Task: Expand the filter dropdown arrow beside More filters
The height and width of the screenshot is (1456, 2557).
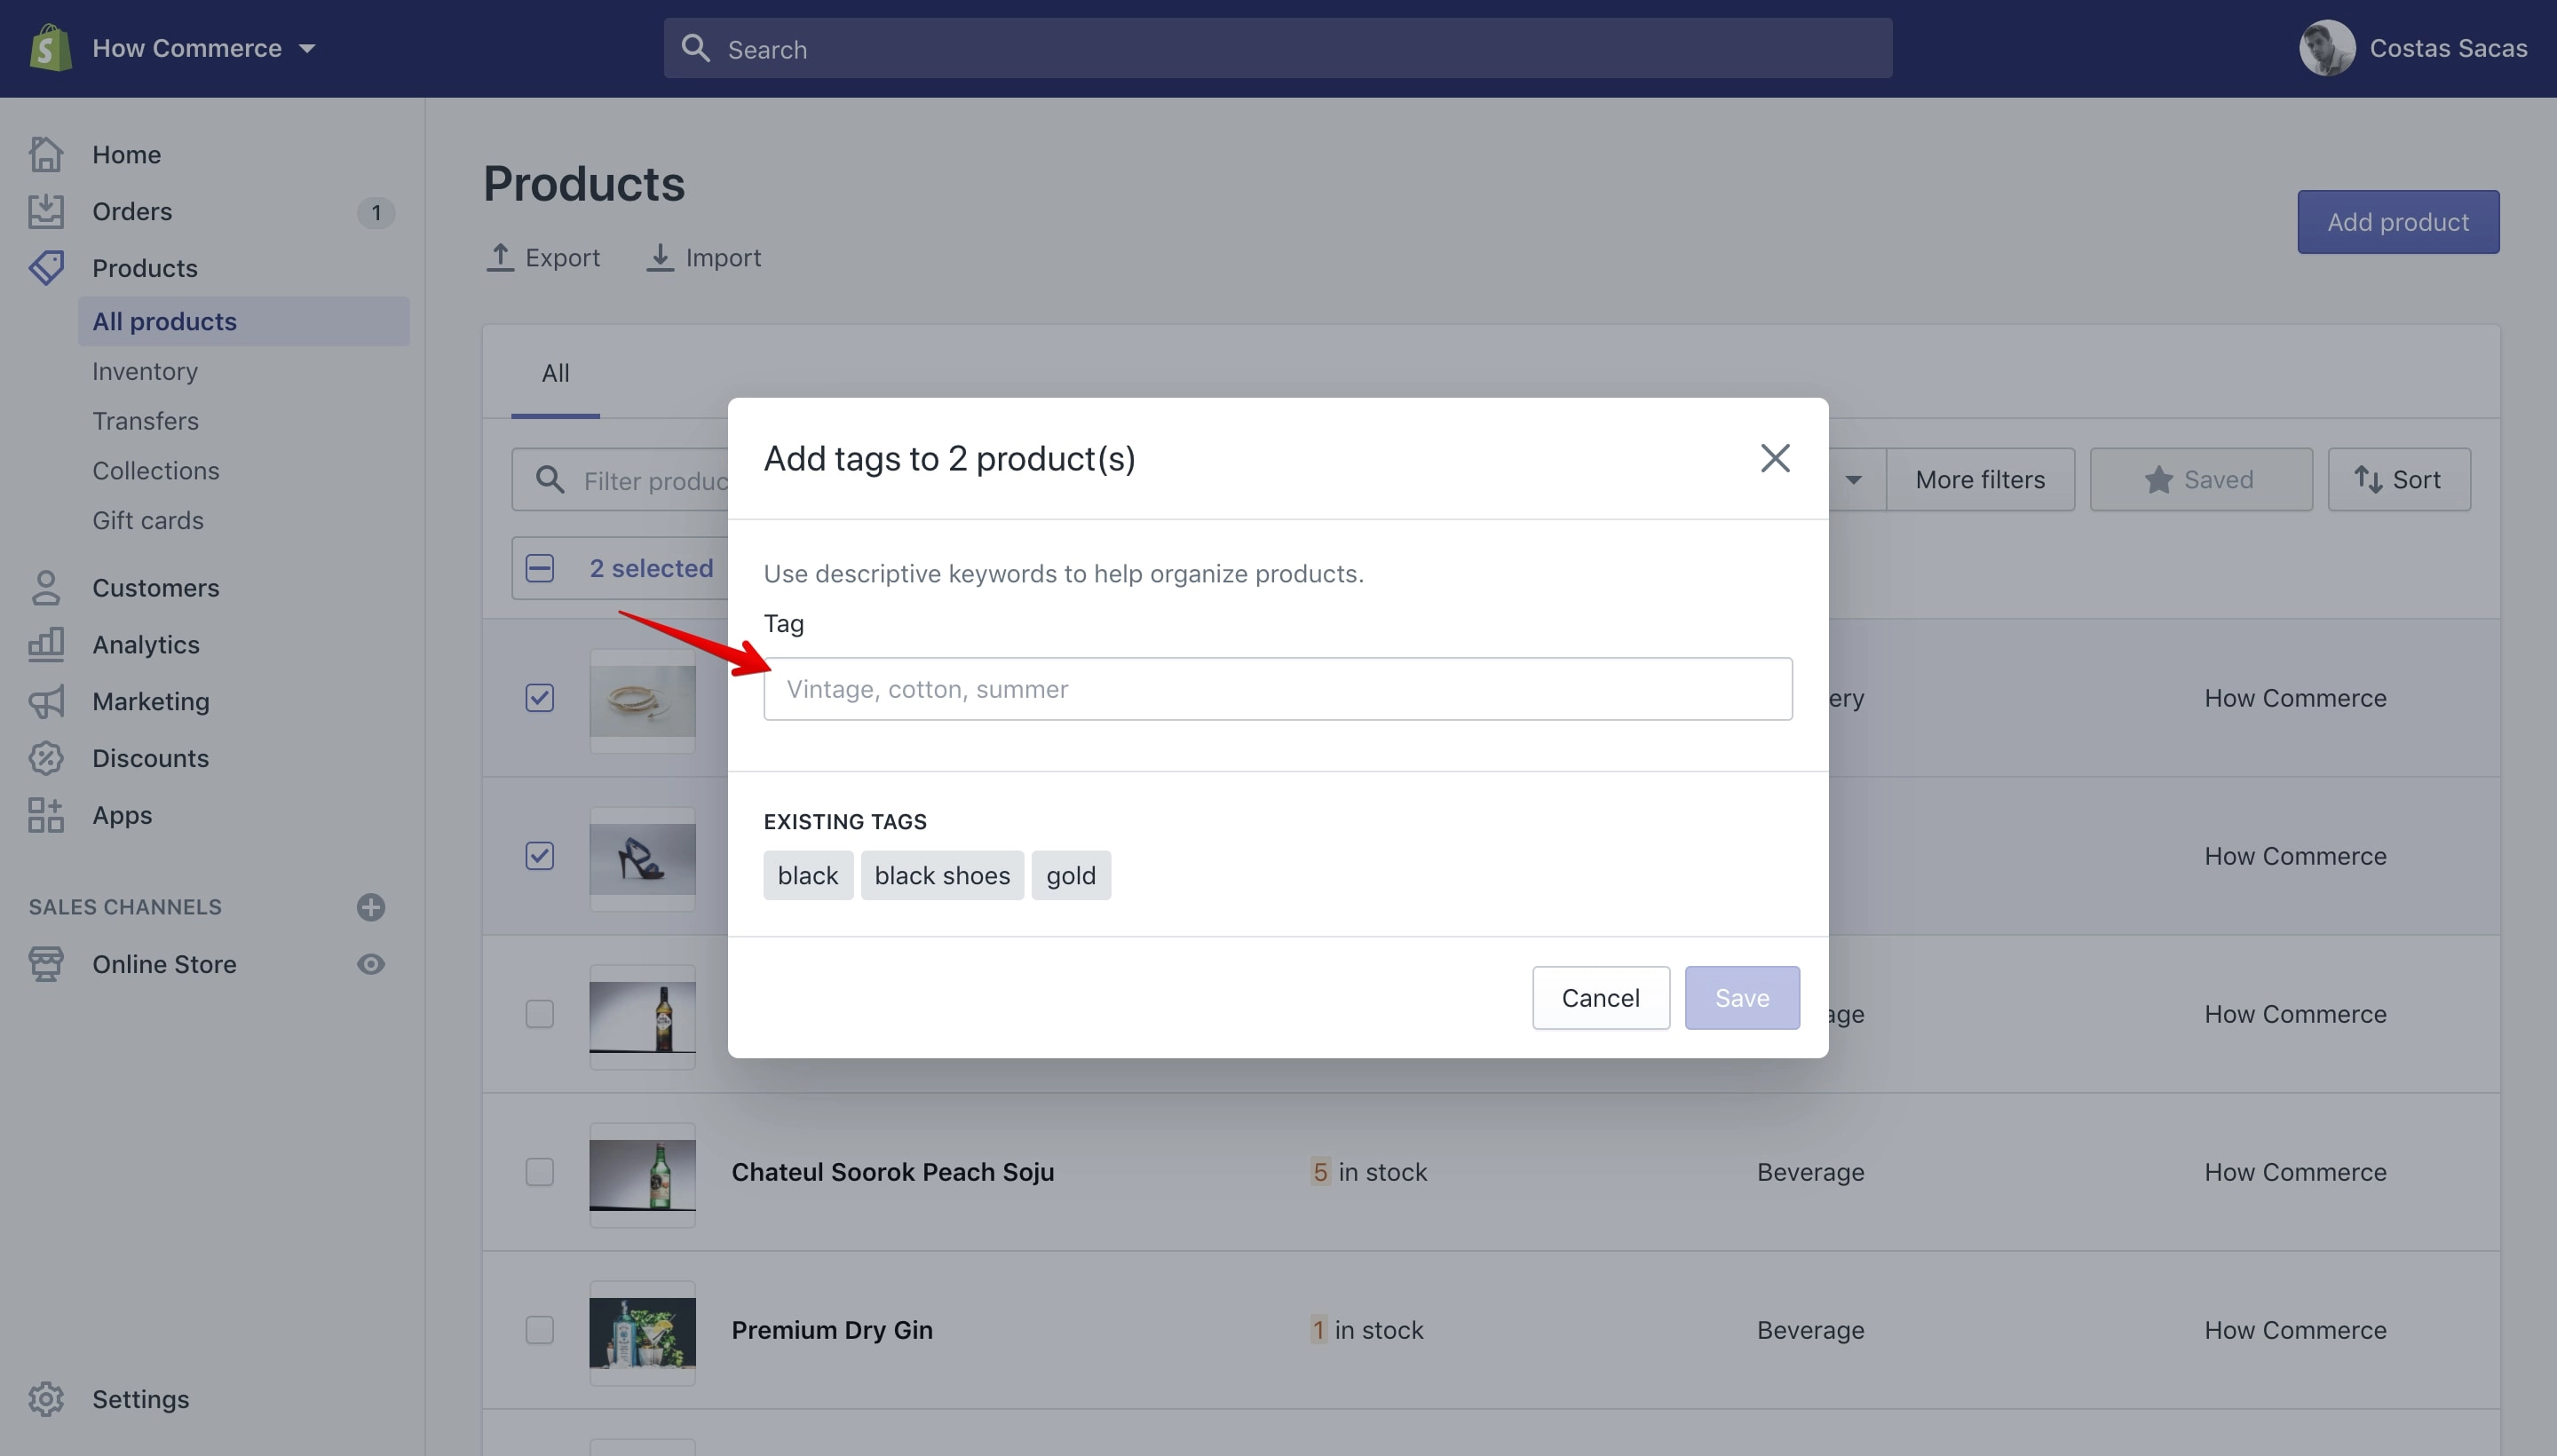Action: pos(1853,480)
